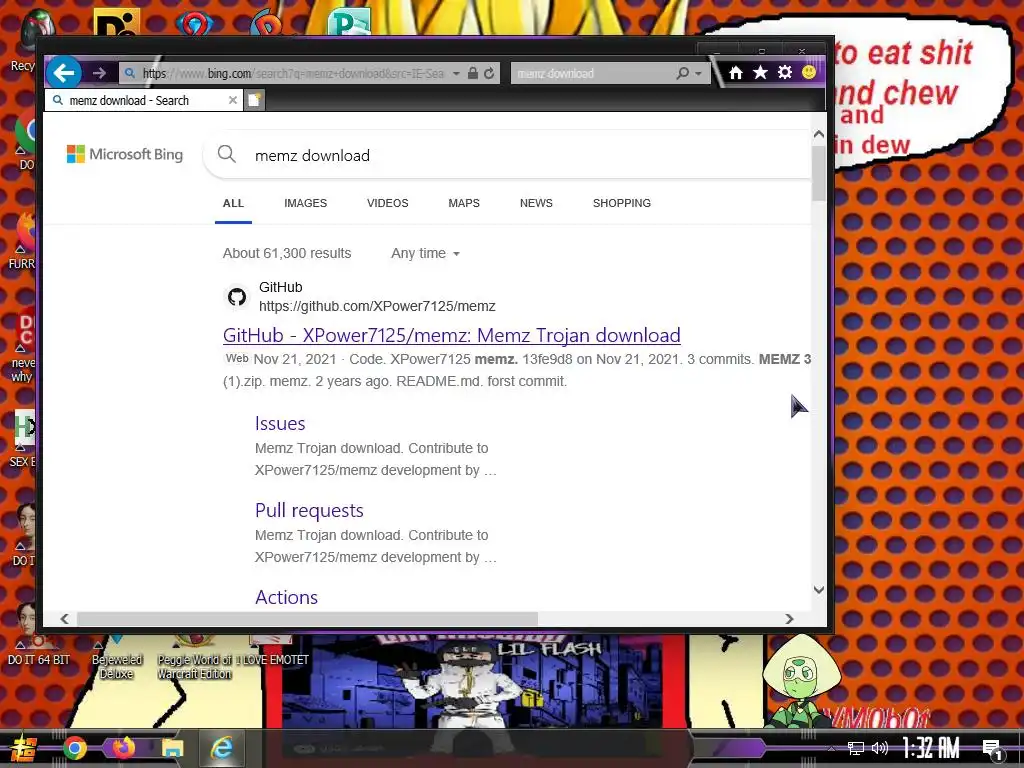Open Favorites star icon

click(760, 72)
